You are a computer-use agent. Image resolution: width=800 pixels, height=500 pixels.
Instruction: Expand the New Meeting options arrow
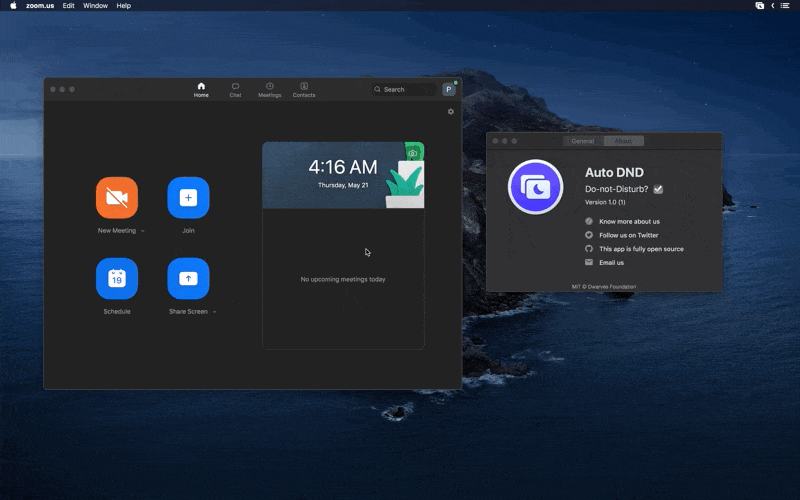coord(143,231)
